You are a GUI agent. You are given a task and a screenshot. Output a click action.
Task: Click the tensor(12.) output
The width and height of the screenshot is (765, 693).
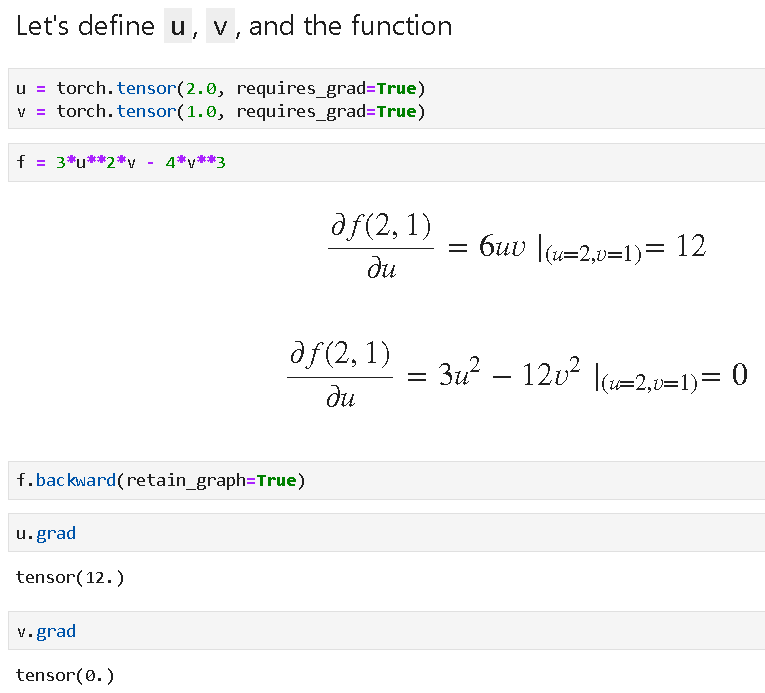pos(70,577)
